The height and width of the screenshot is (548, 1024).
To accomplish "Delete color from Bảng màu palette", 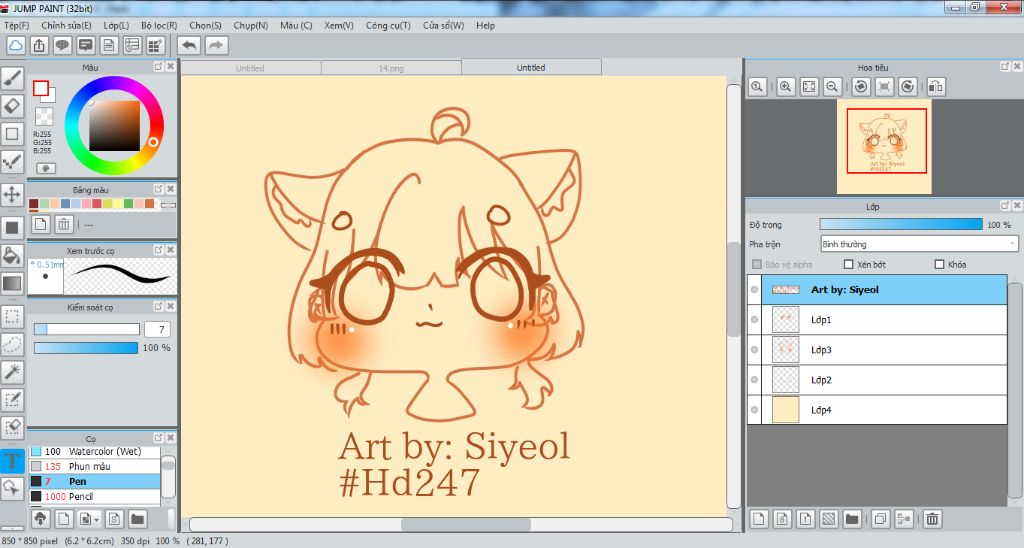I will click(63, 224).
